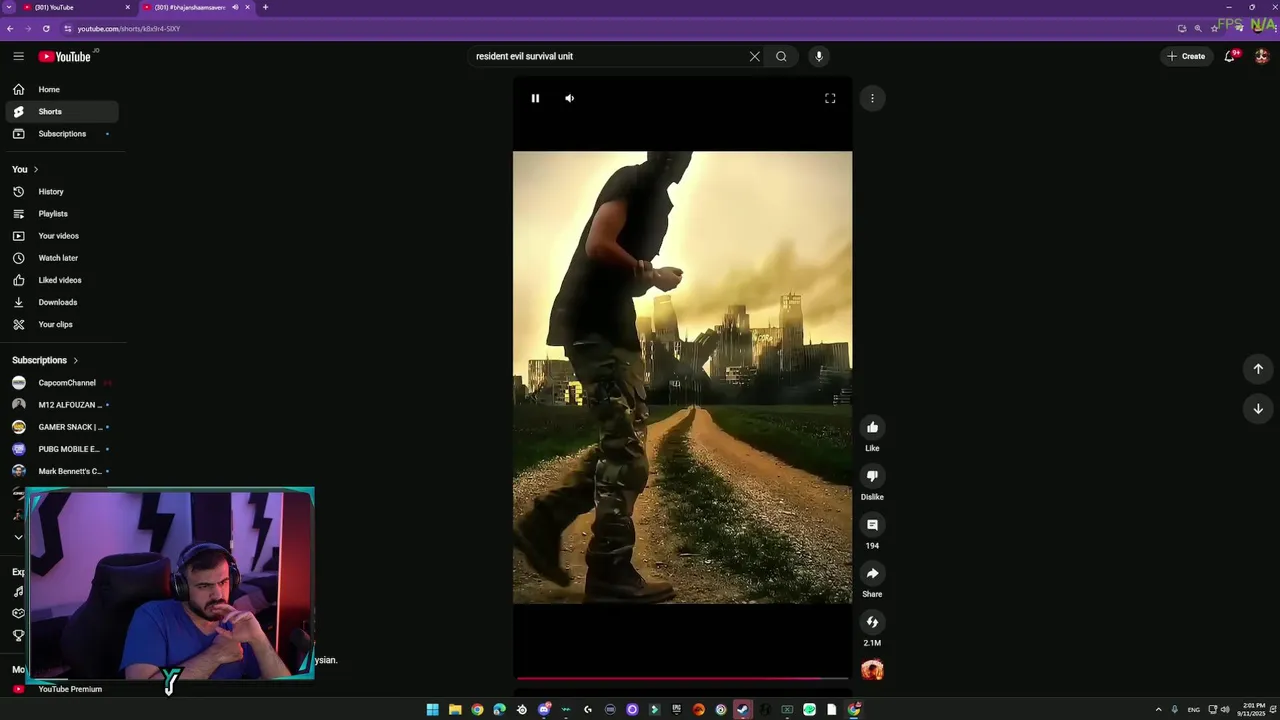
Task: Click the search magnifier button
Action: [x=781, y=56]
